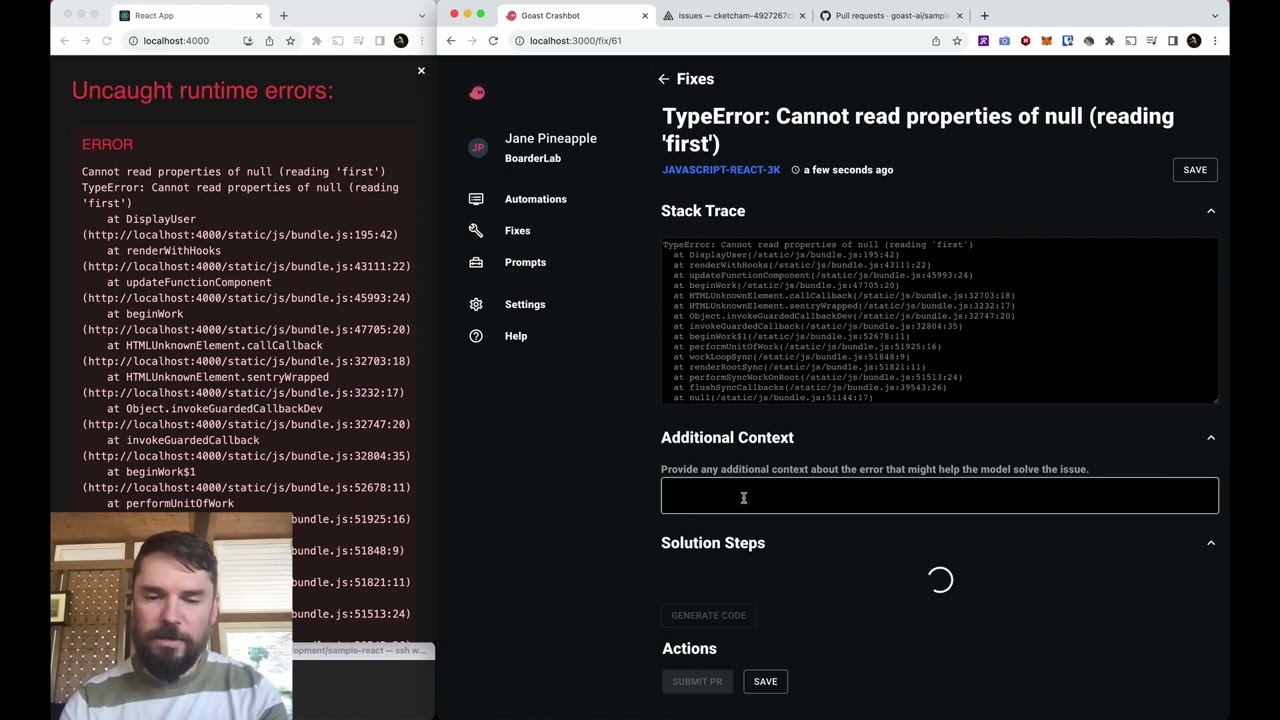Image resolution: width=1280 pixels, height=720 pixels.
Task: Collapse the Solution Steps section
Action: click(x=1211, y=543)
